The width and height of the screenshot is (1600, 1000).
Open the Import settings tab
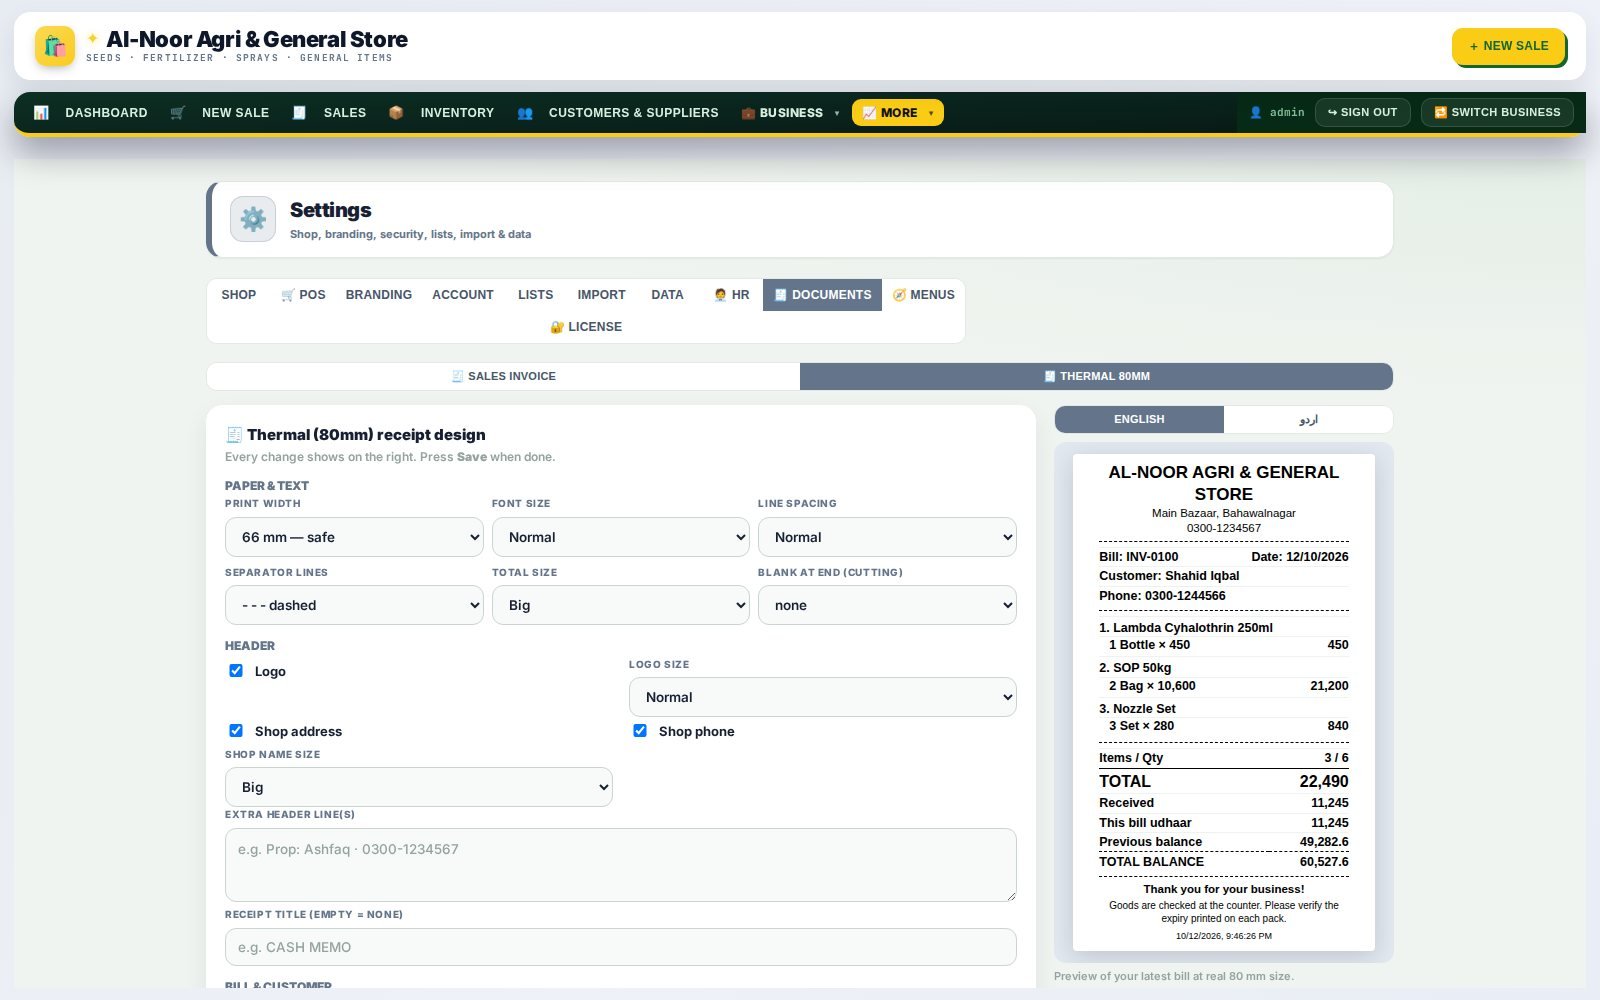[601, 295]
